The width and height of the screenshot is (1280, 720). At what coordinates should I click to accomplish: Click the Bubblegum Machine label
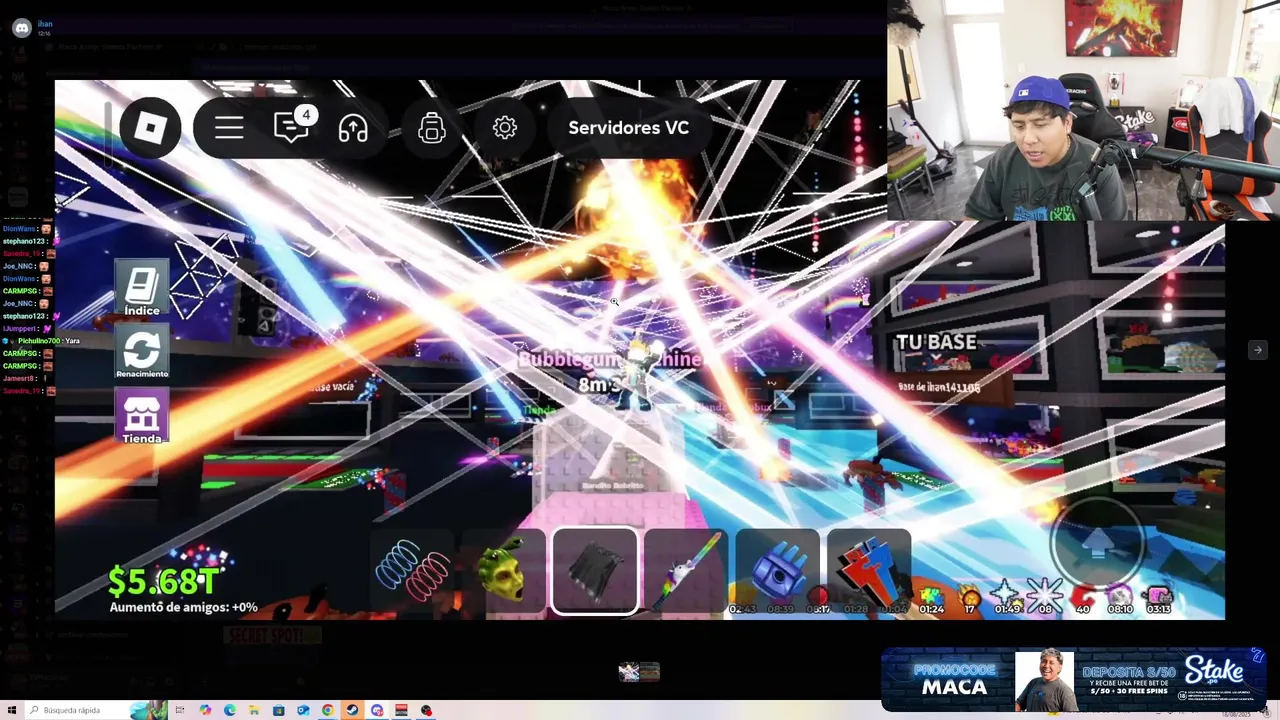[x=610, y=358]
